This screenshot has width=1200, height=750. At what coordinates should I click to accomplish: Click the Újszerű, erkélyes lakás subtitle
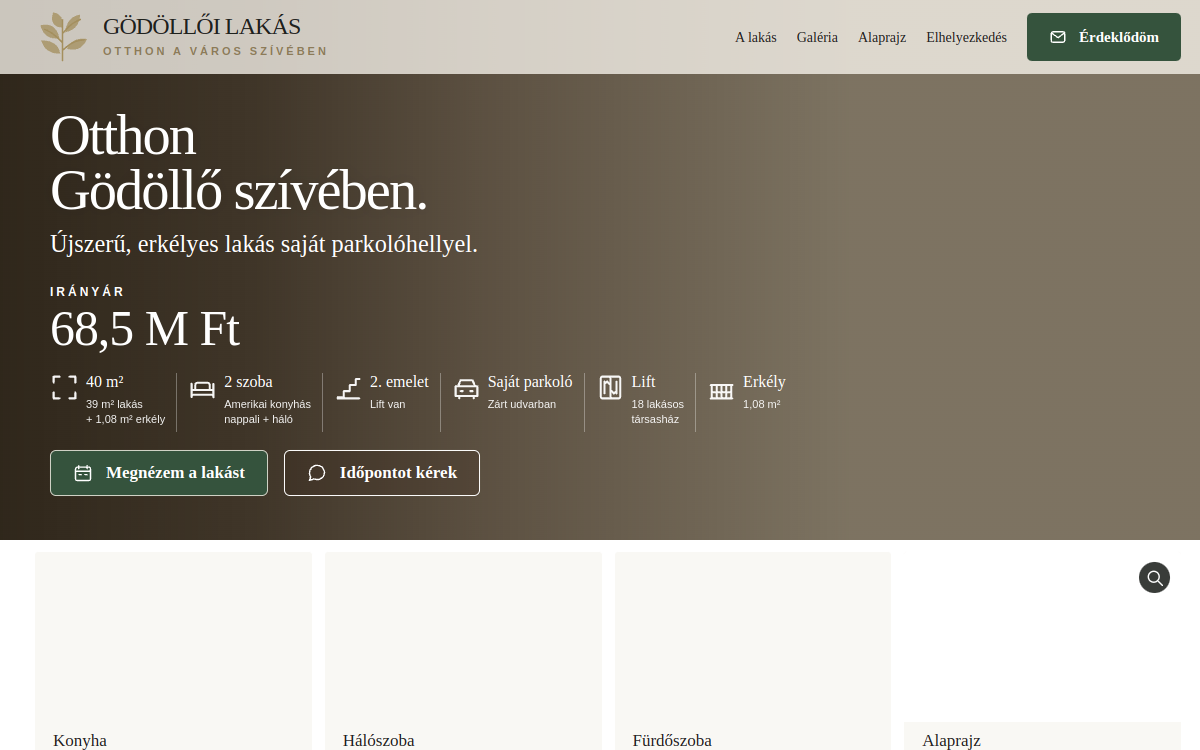coord(264,244)
